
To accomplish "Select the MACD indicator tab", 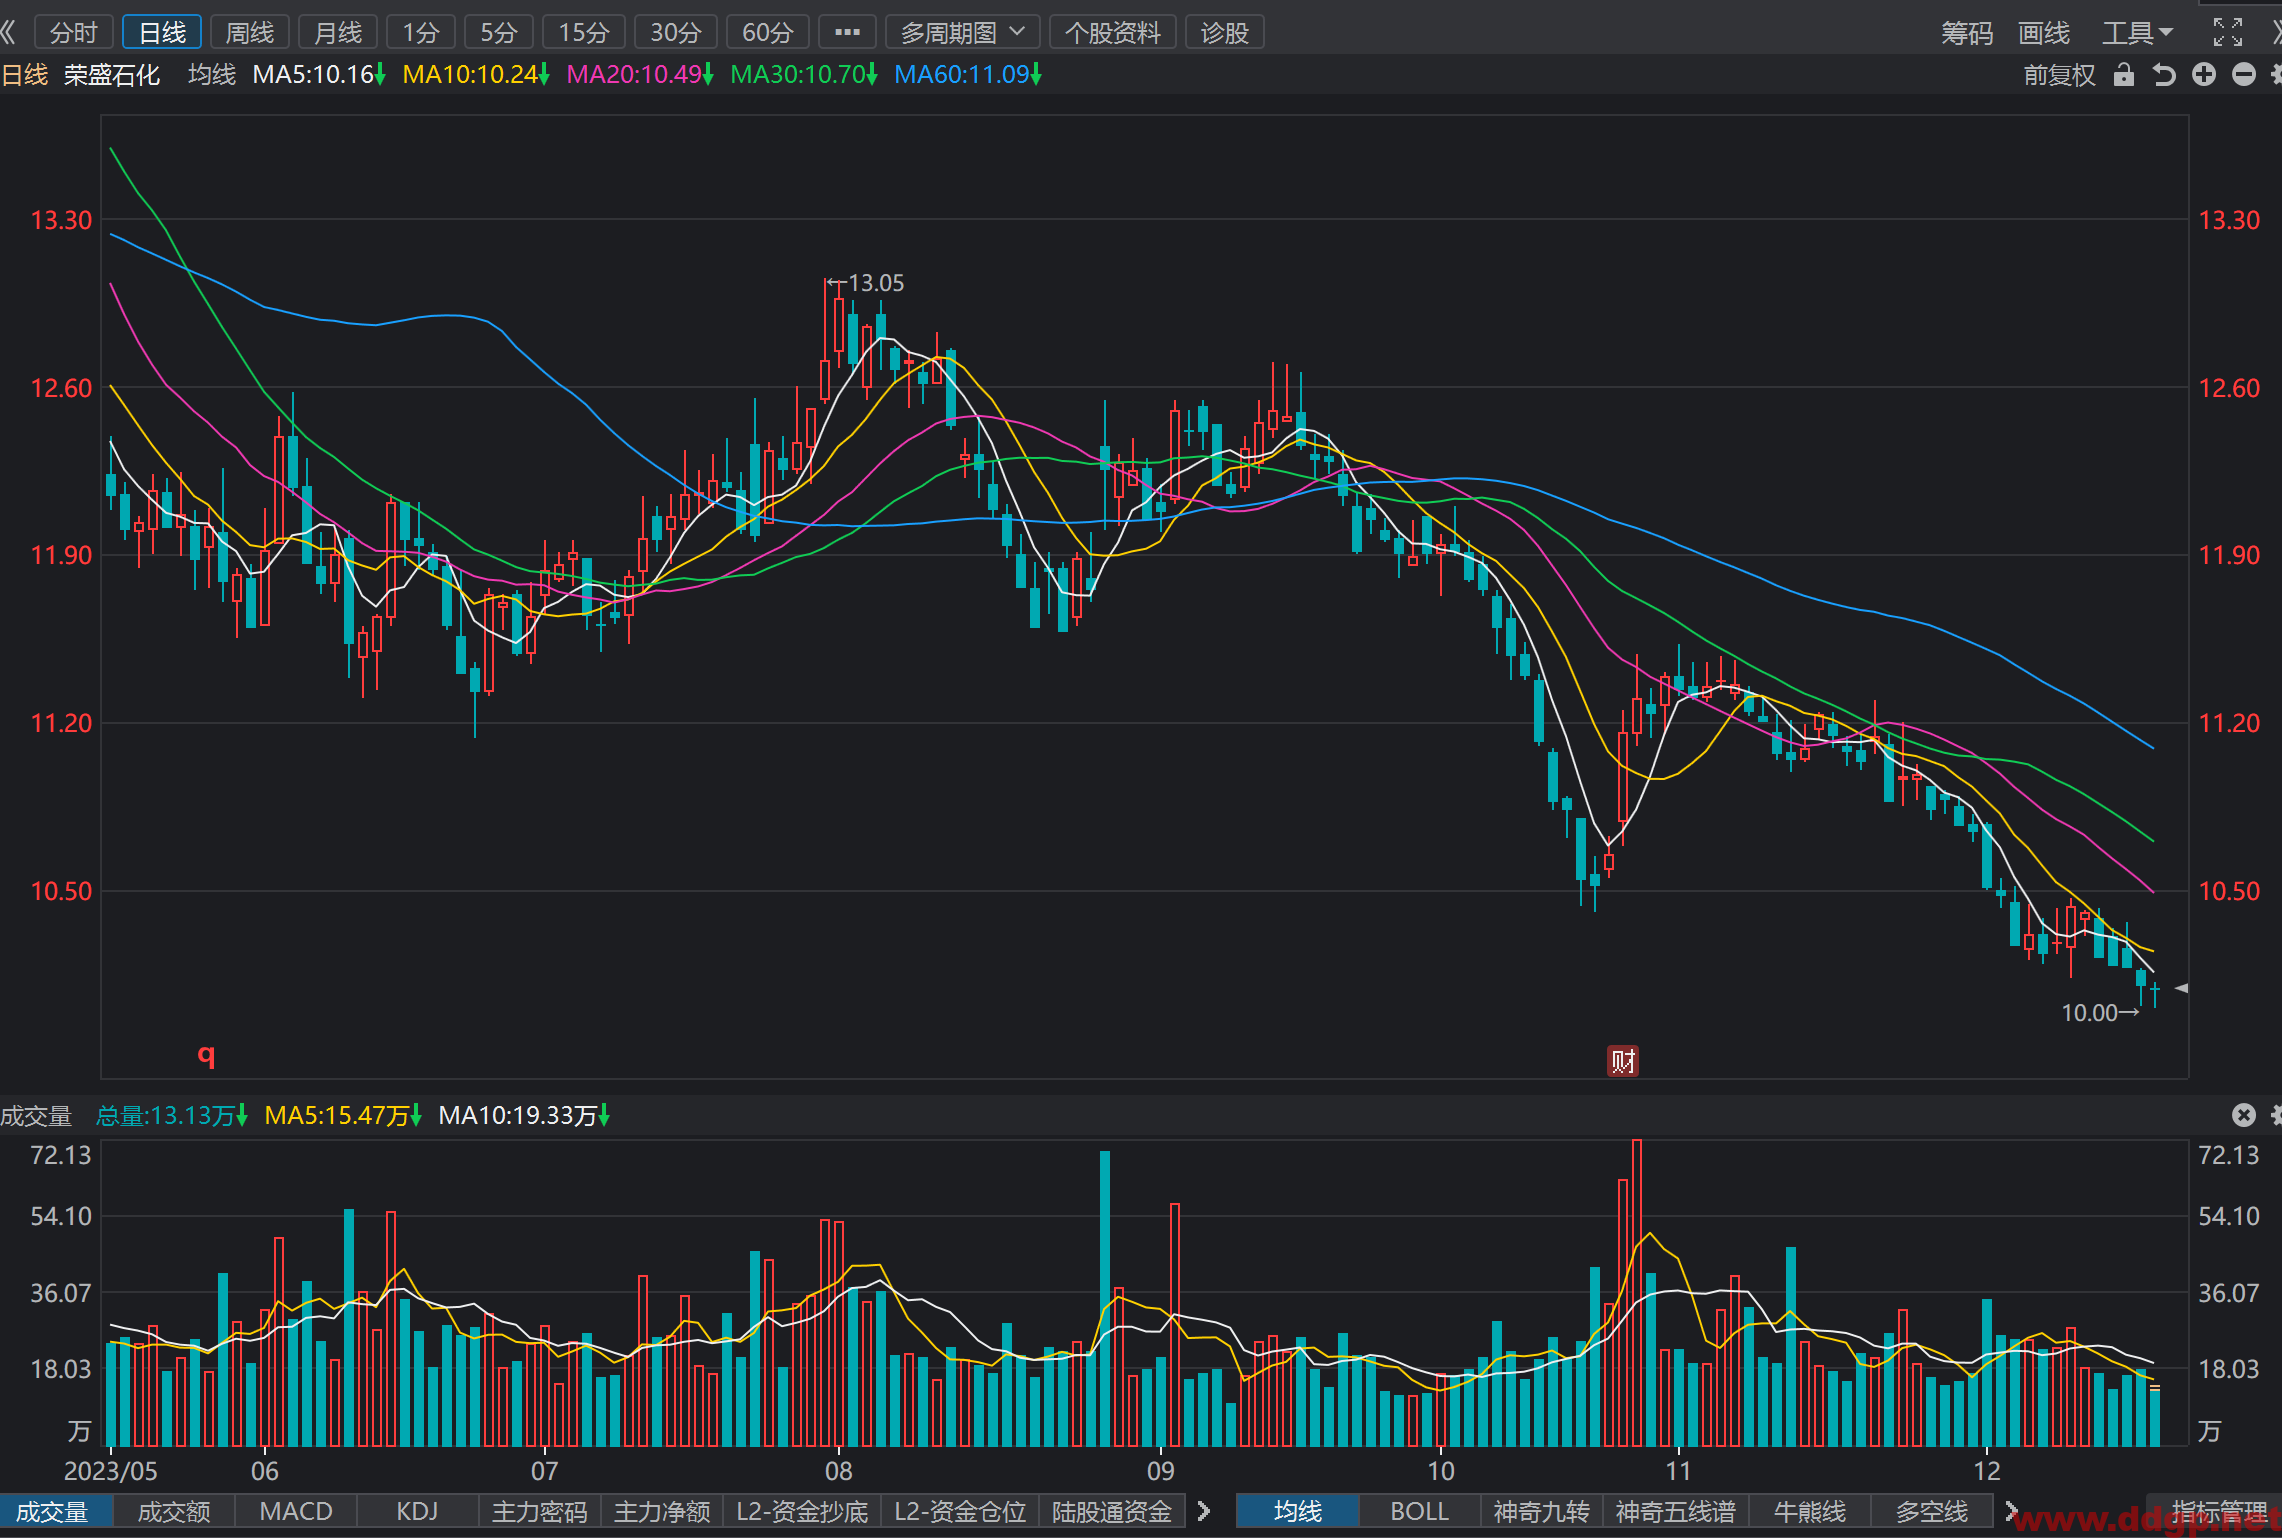I will point(295,1511).
